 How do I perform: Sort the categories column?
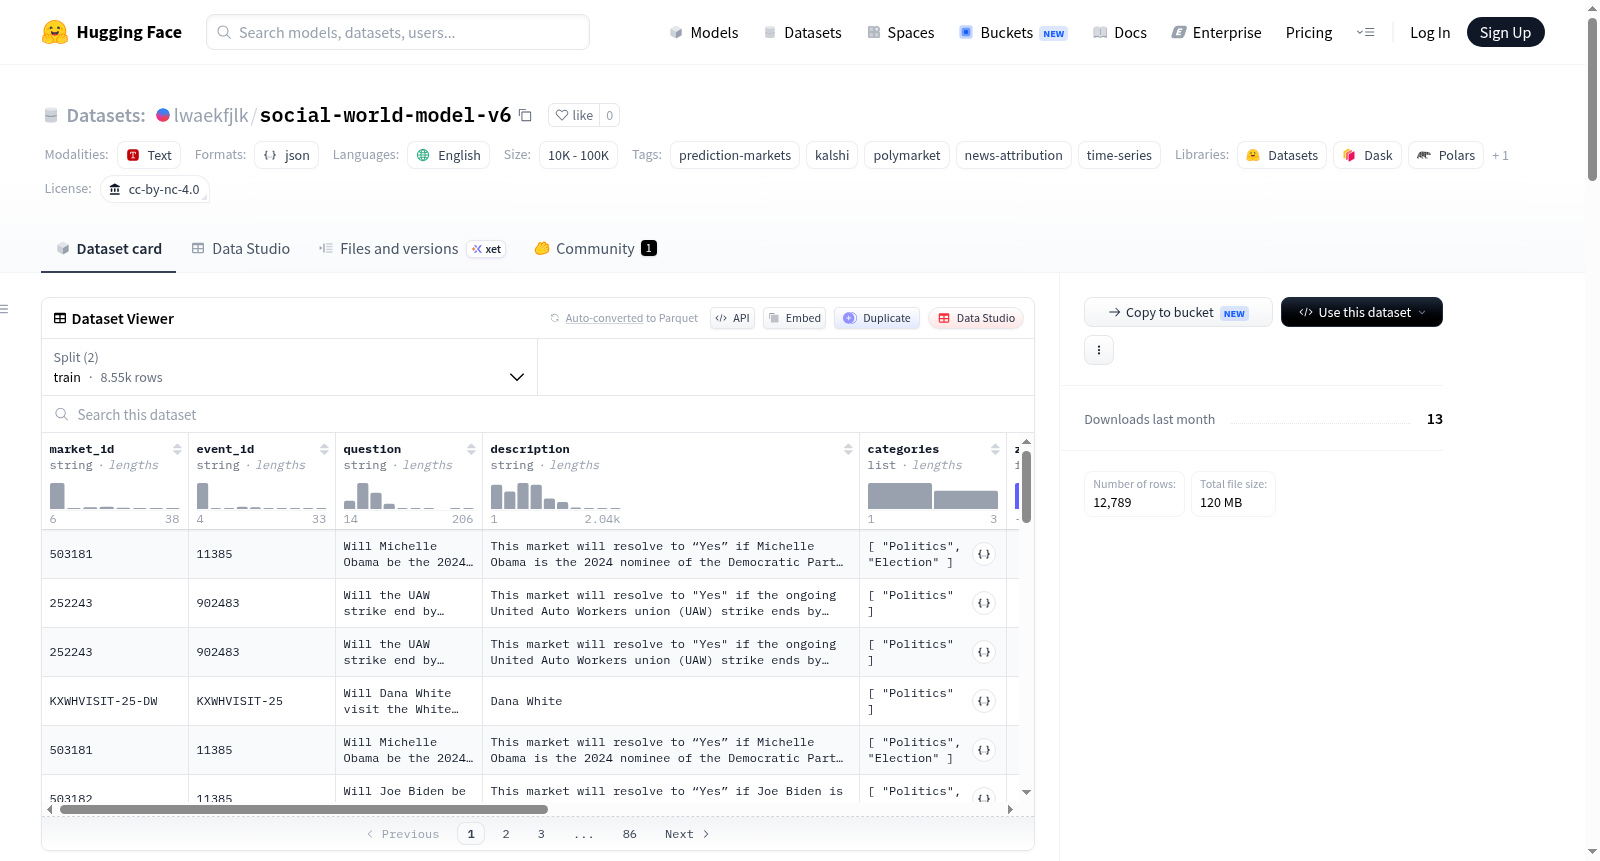[x=995, y=449]
